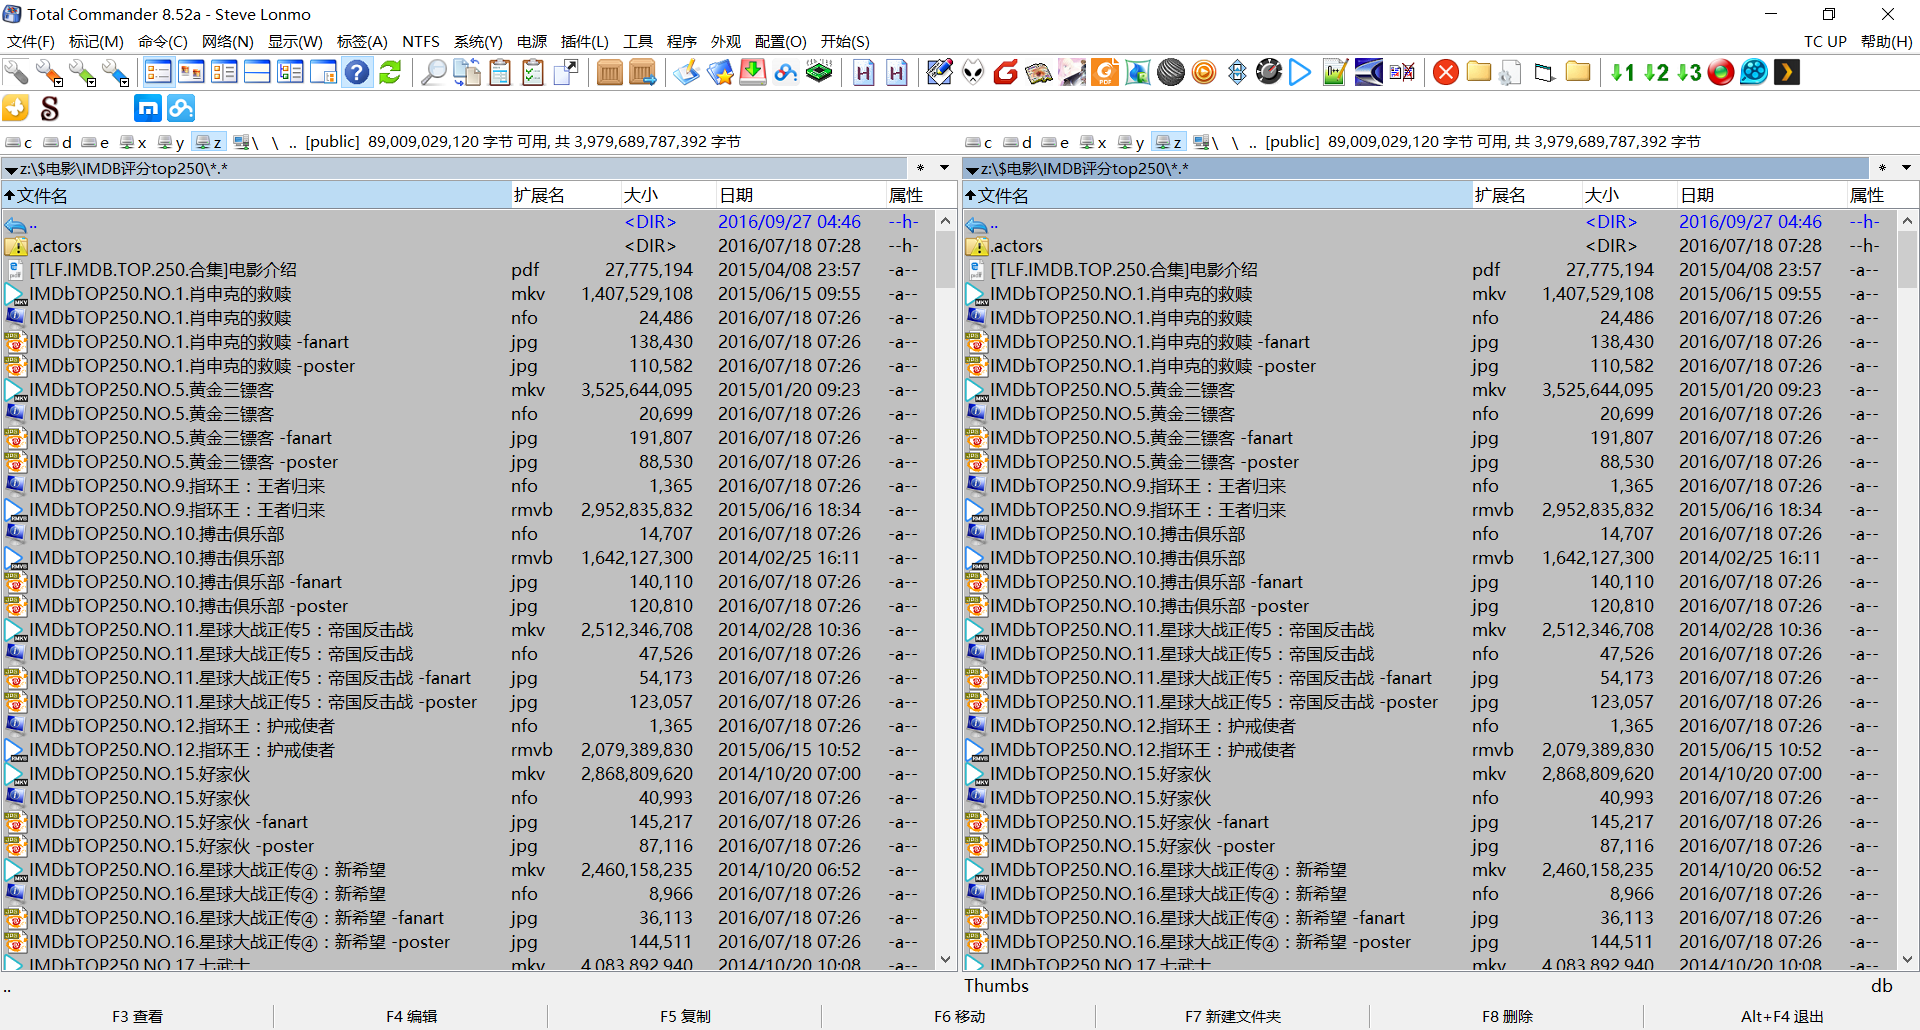Screen dimensions: 1920x1030
Task: Click the red download arrow drive icon
Action: tap(753, 72)
